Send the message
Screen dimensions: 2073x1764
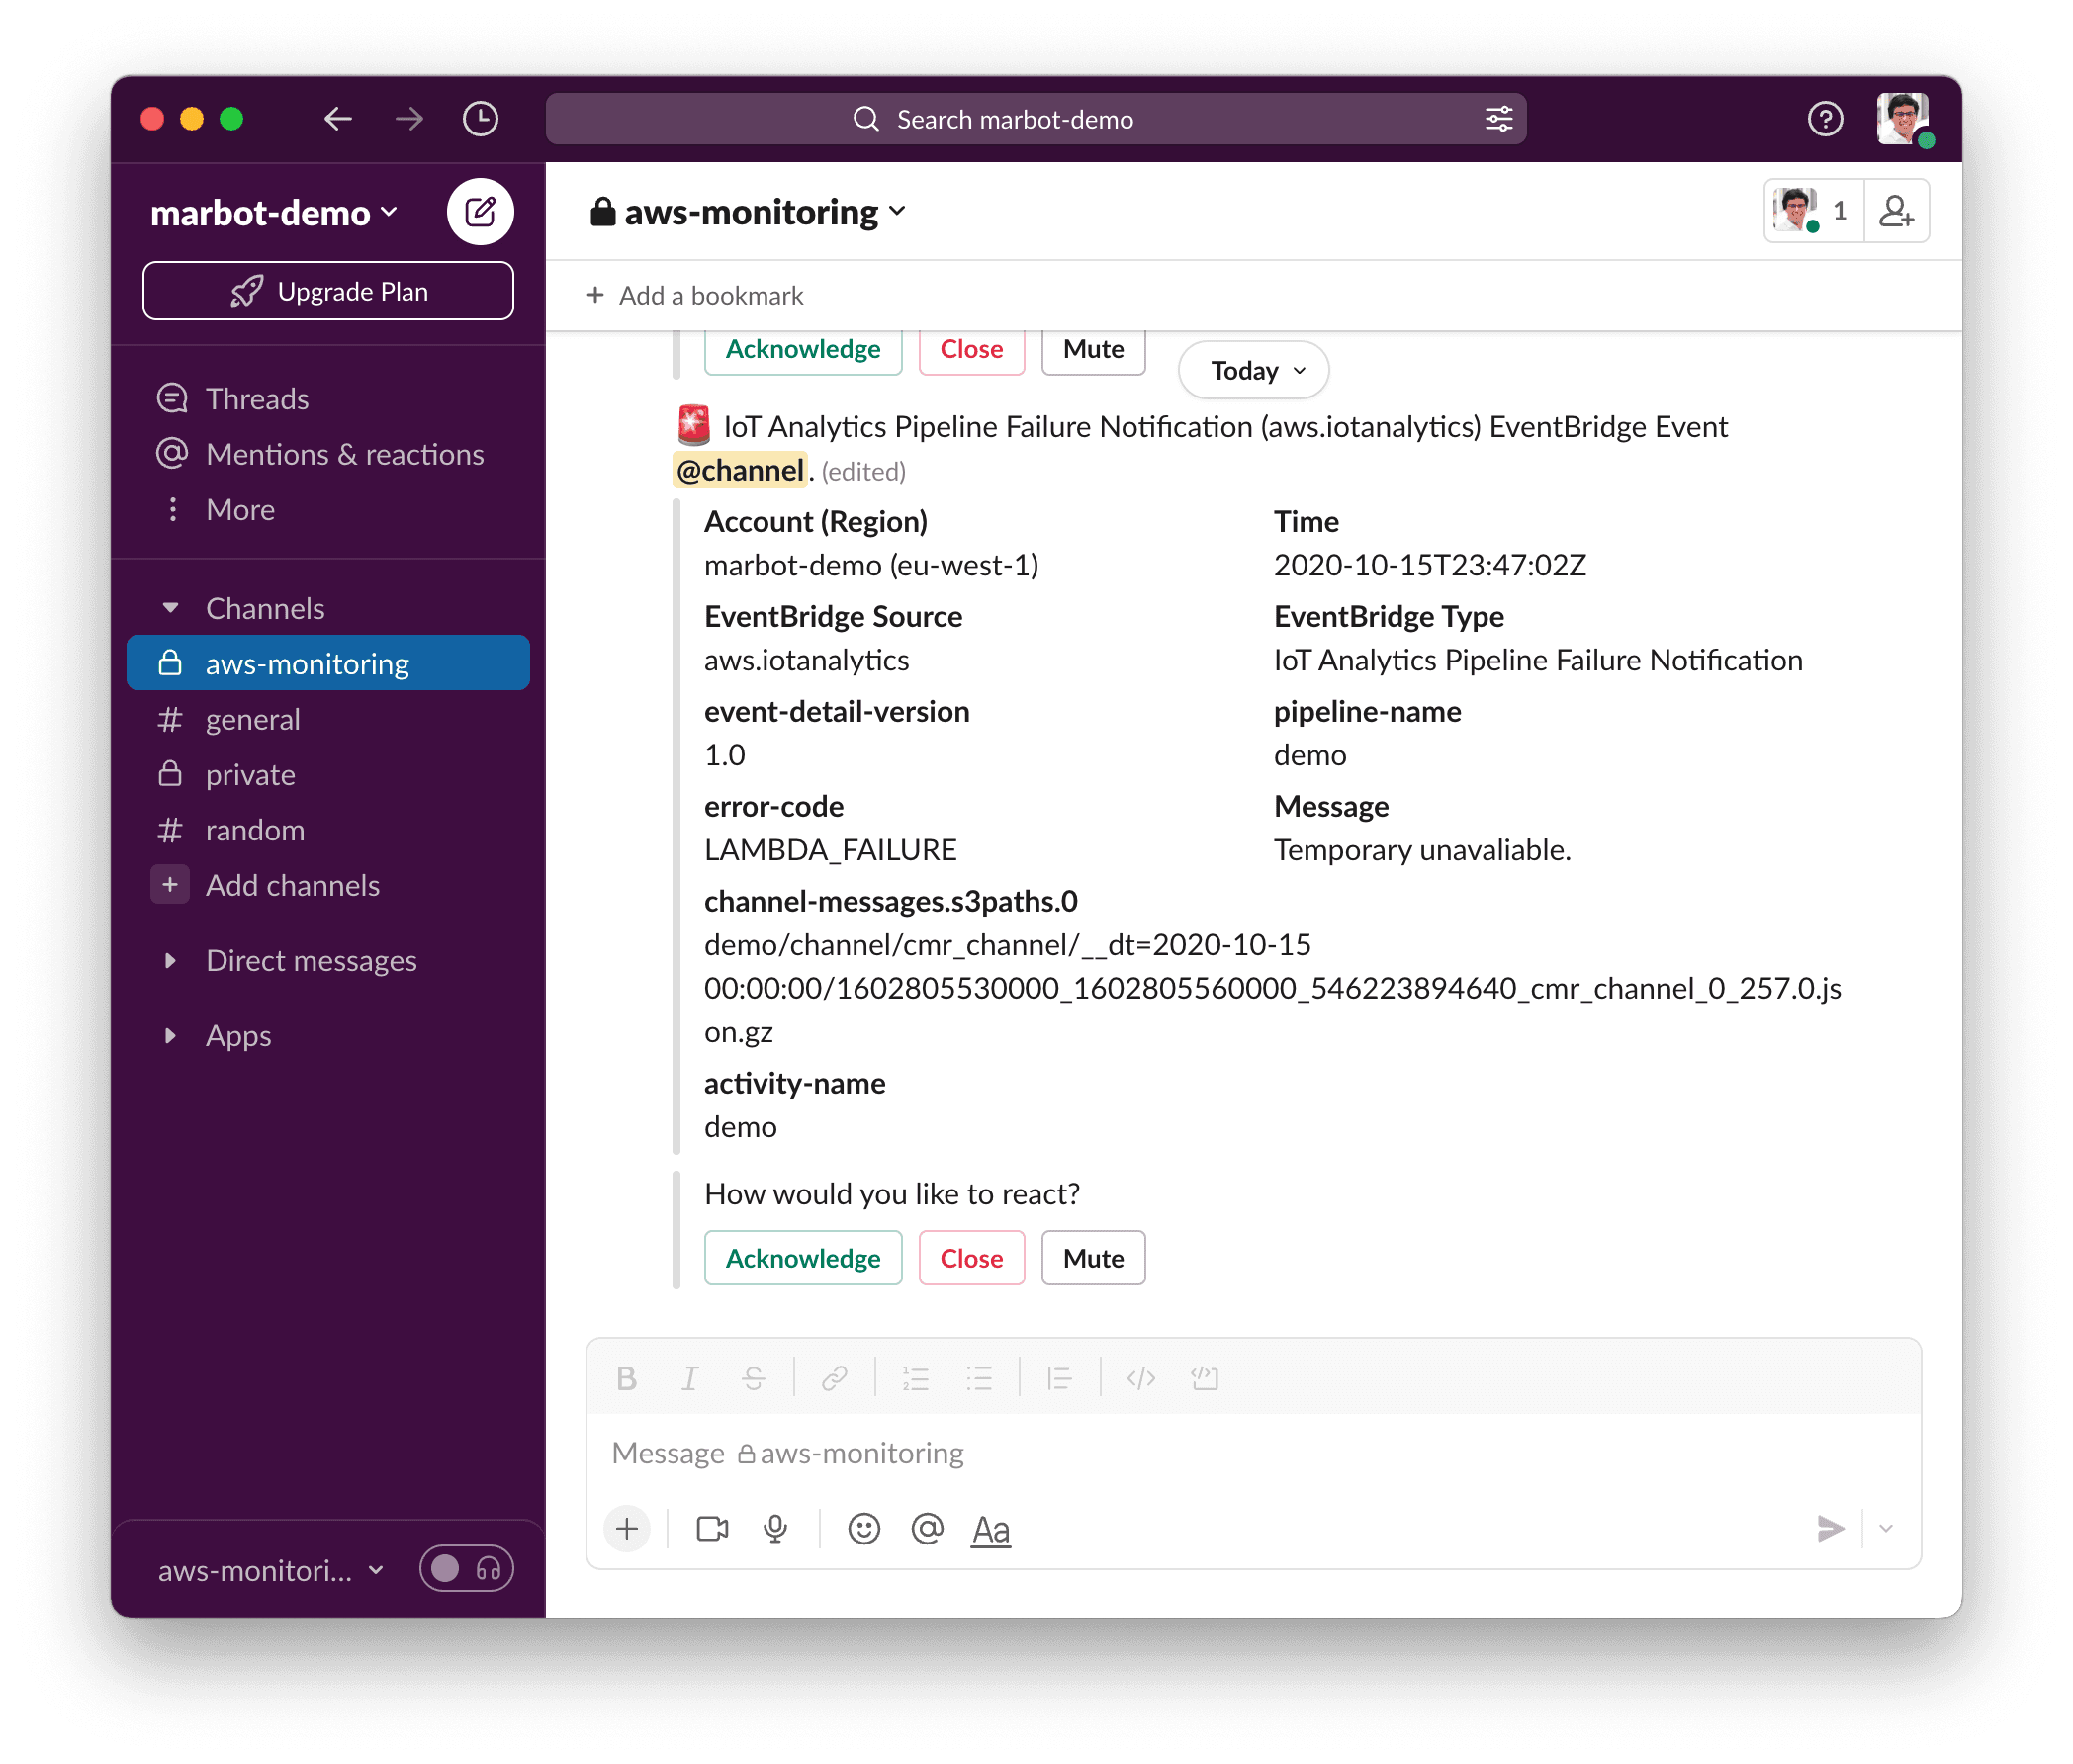point(1829,1528)
